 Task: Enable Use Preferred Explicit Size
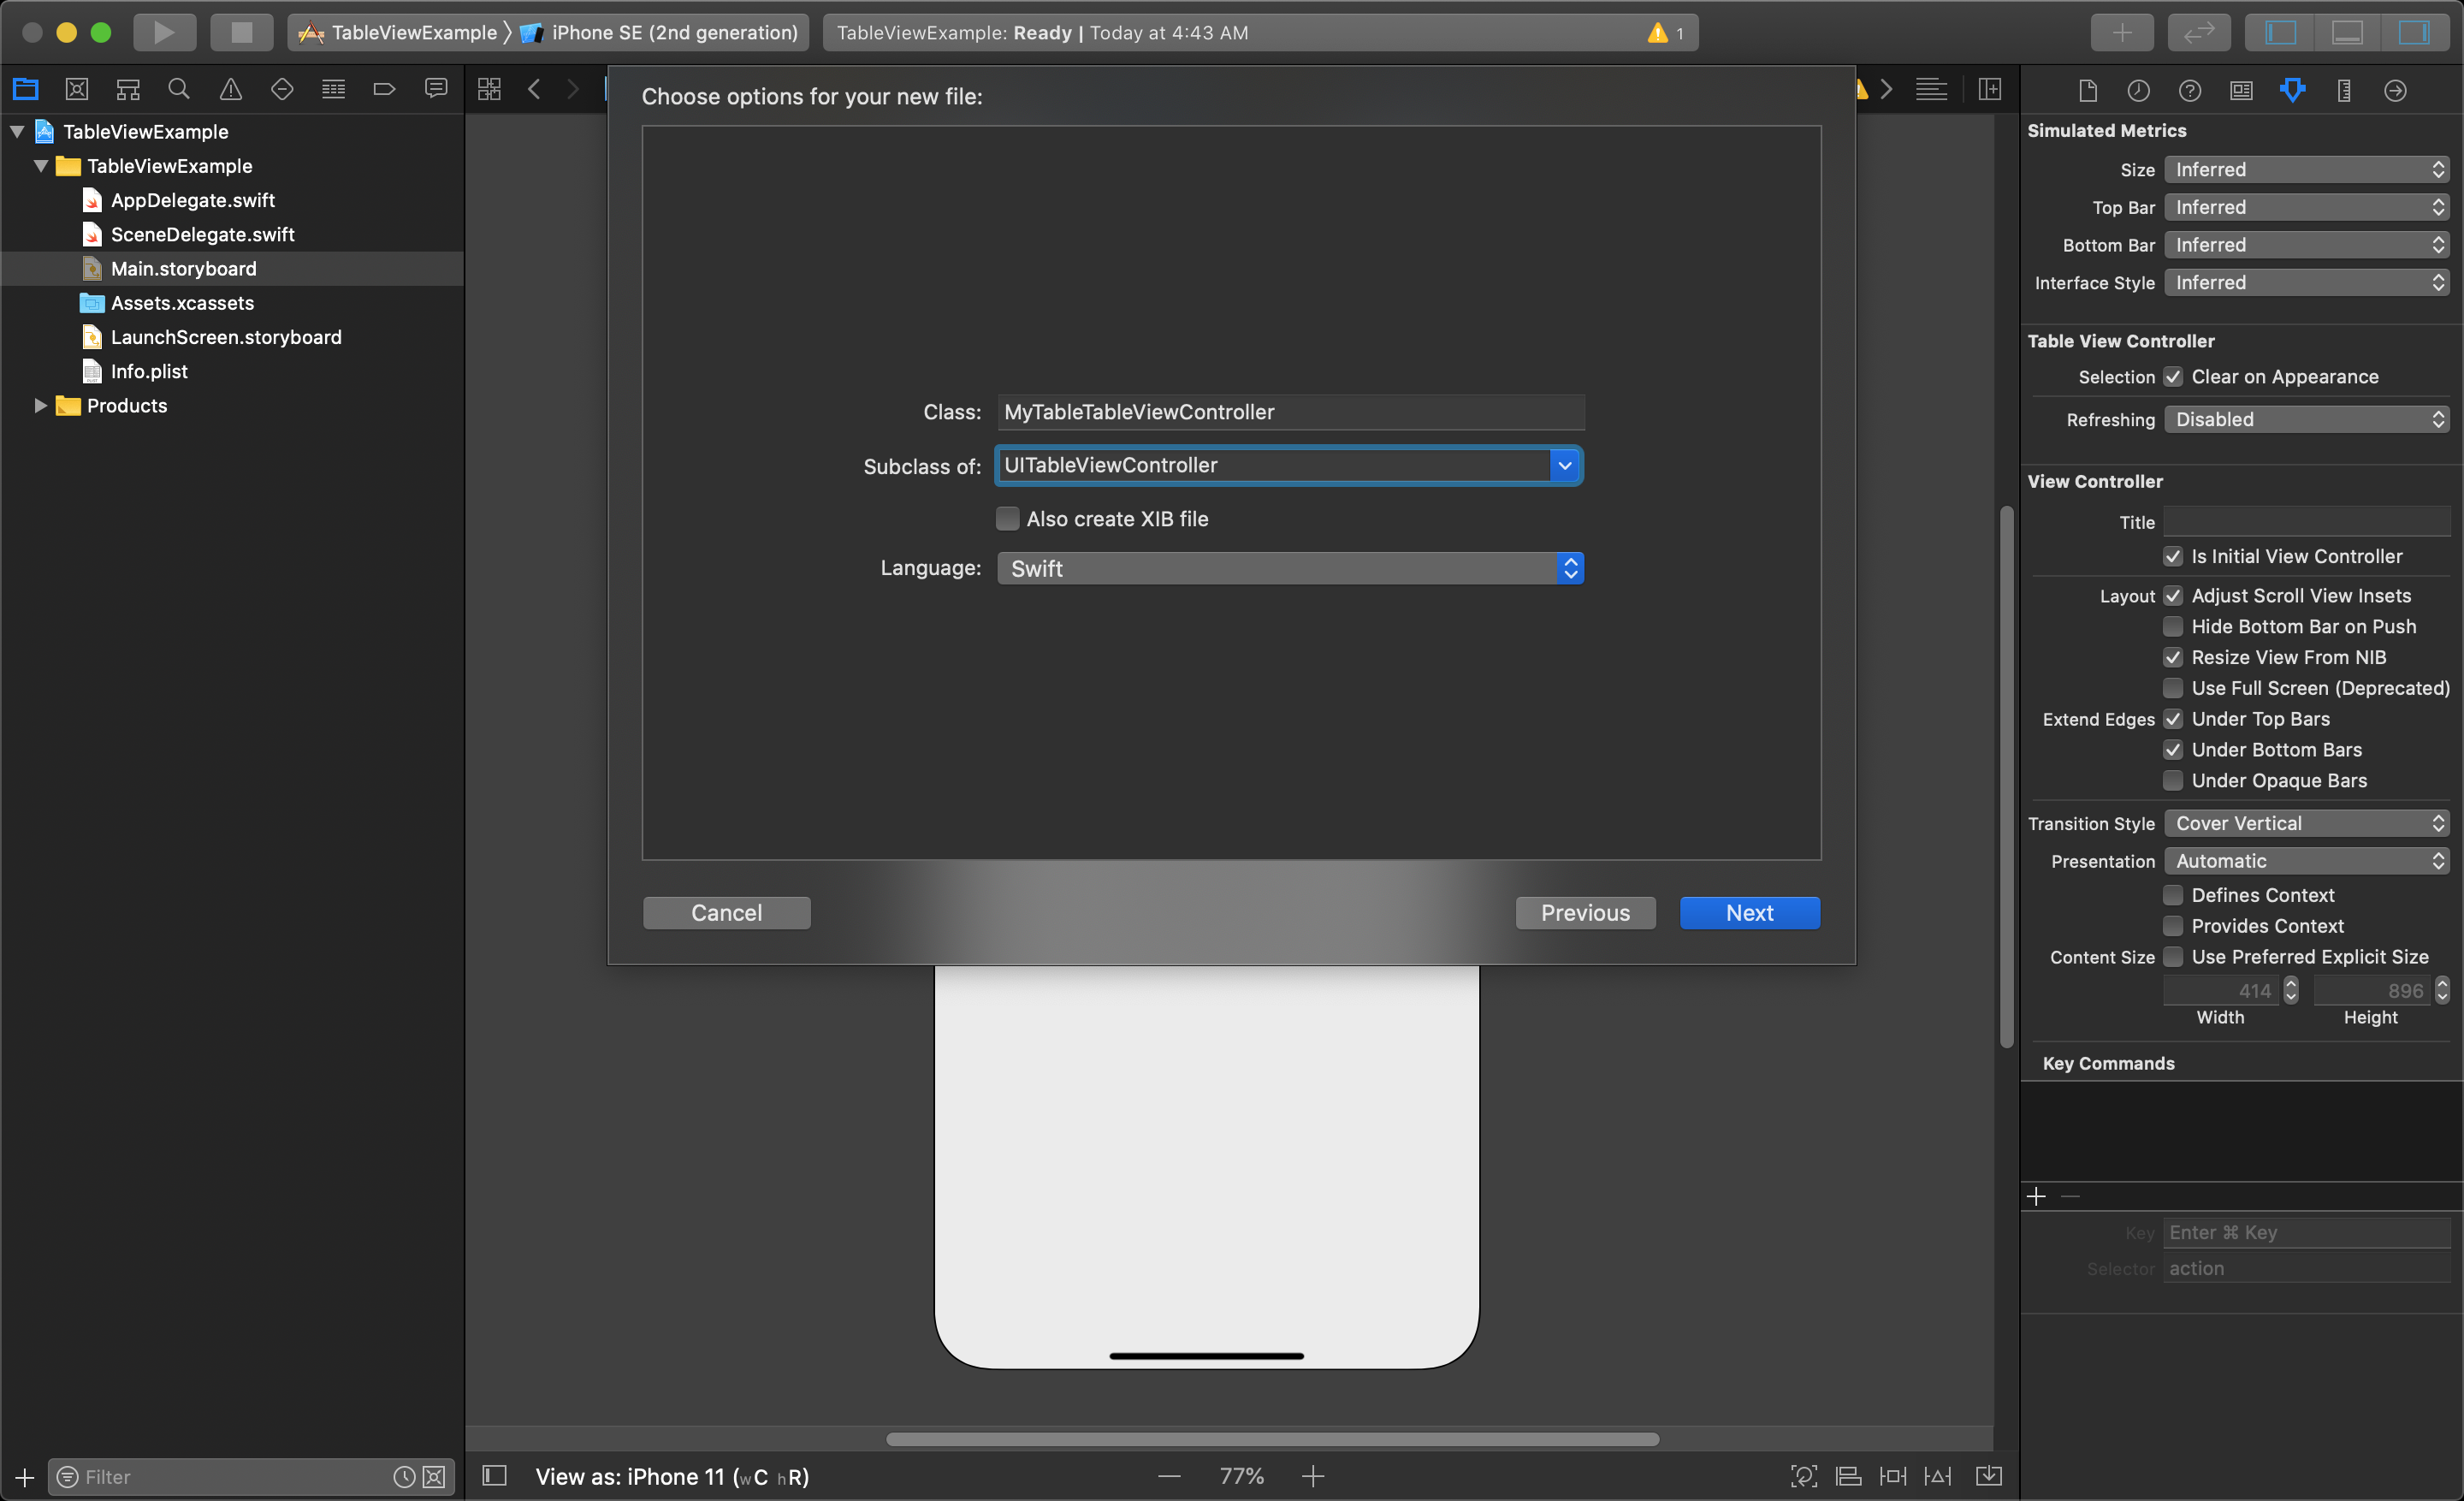(2173, 957)
